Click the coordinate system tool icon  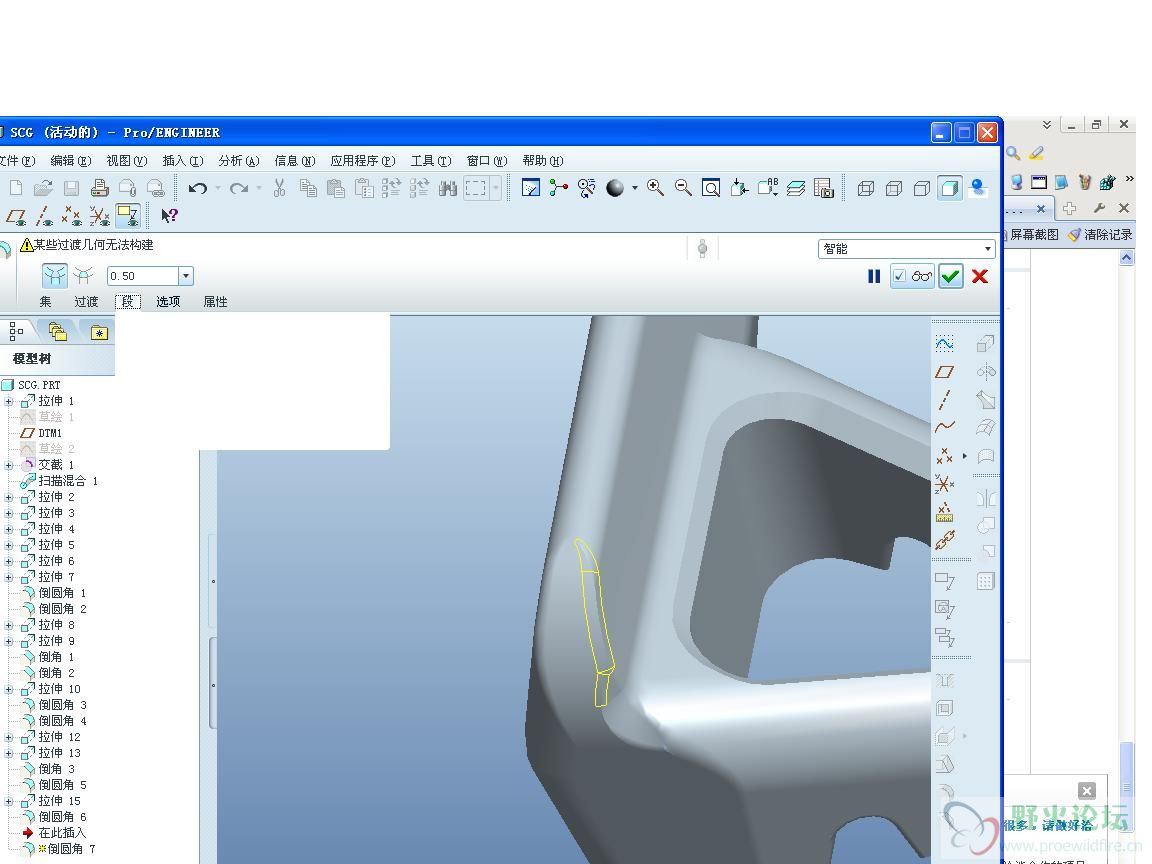[x=944, y=484]
